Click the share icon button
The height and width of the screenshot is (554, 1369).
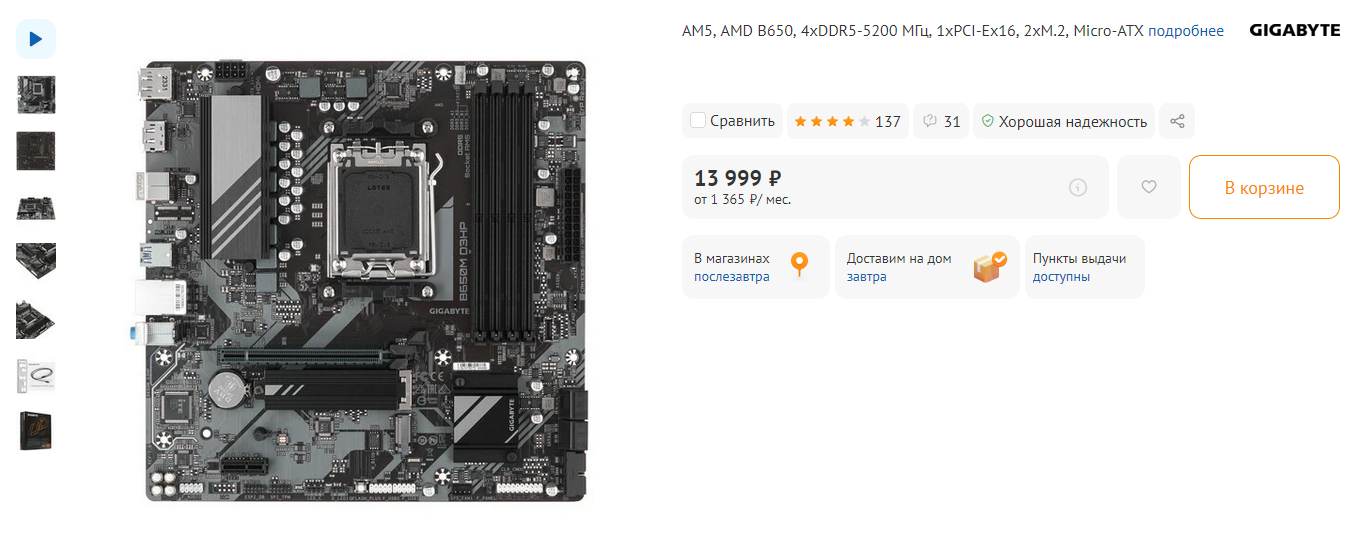[1177, 121]
